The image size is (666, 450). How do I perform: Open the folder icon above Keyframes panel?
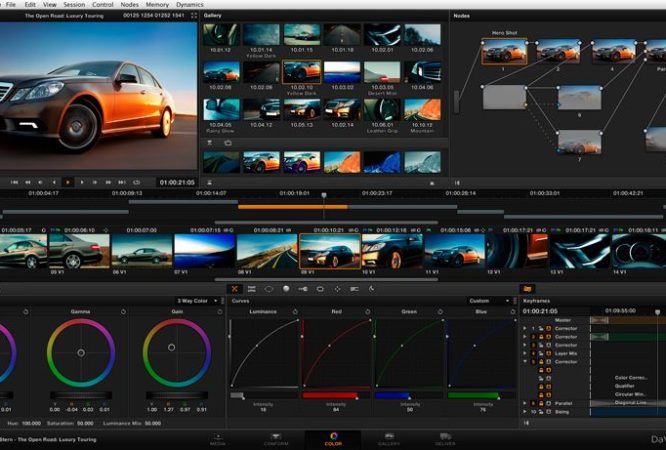pyautogui.click(x=528, y=289)
